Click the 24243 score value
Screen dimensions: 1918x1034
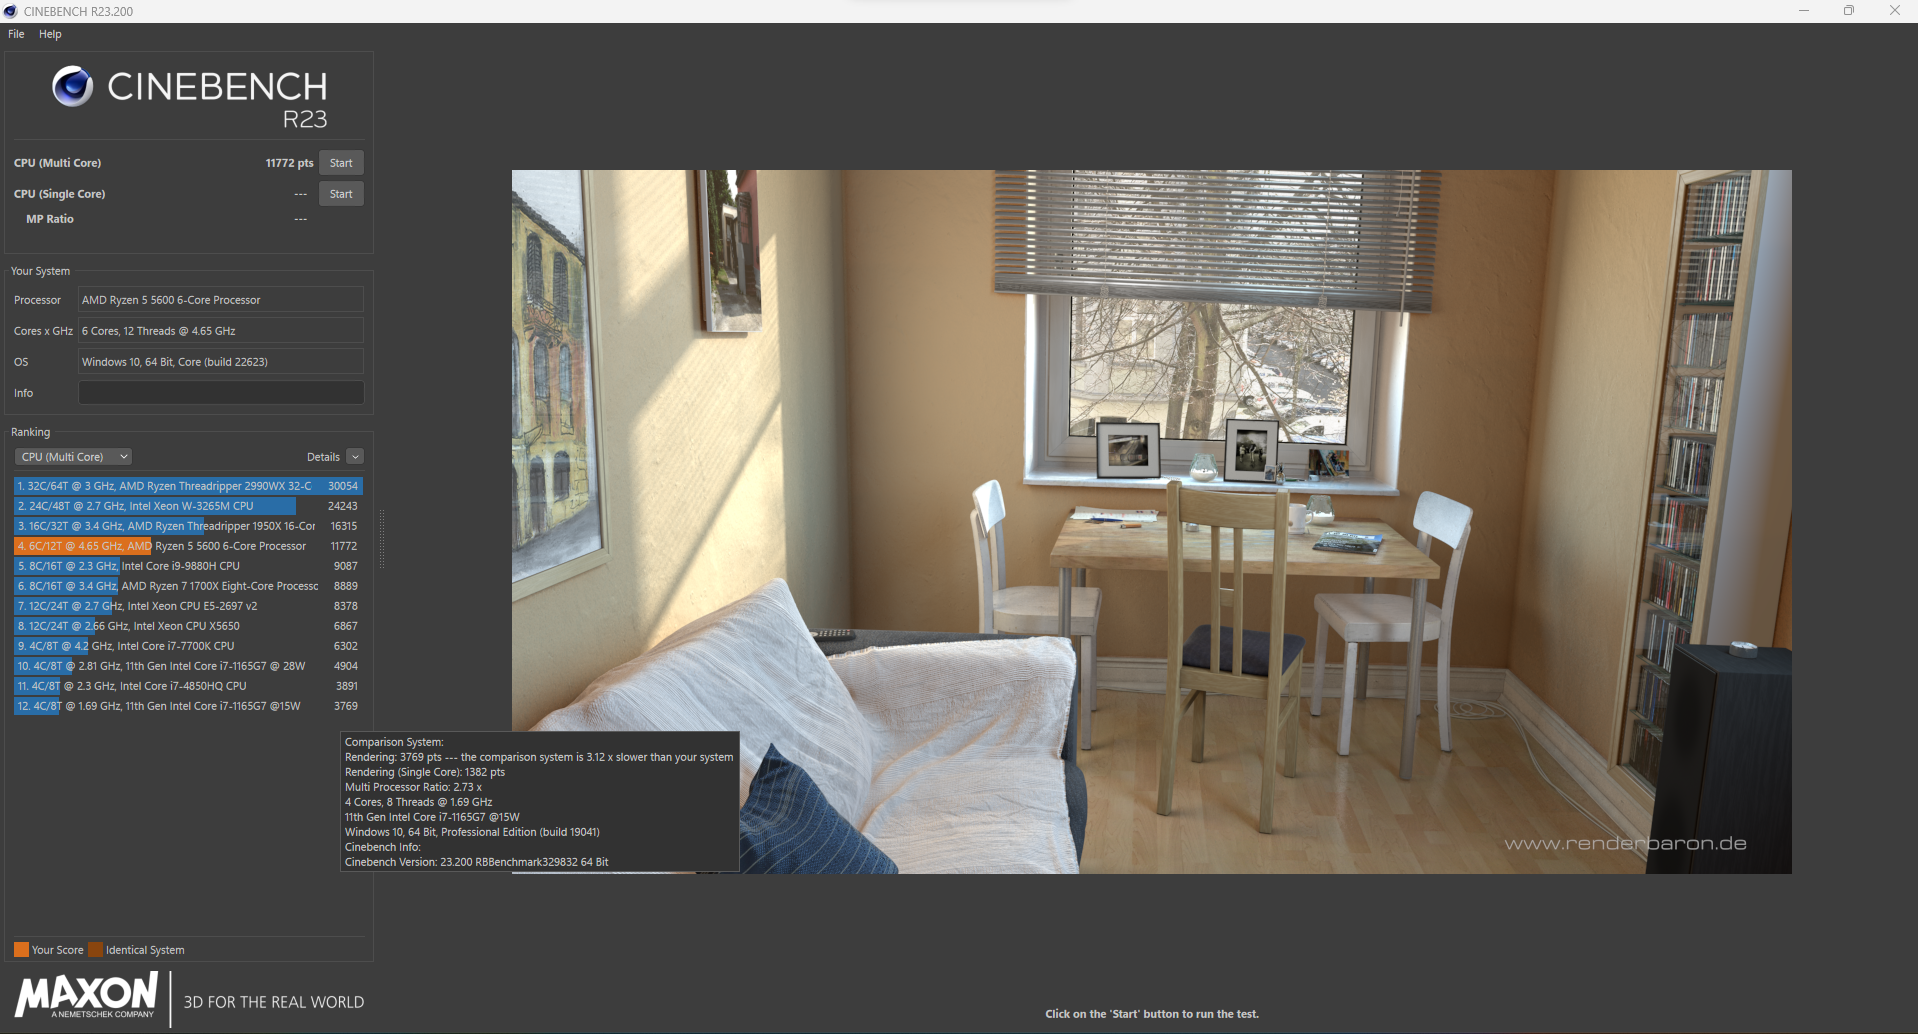tap(343, 506)
